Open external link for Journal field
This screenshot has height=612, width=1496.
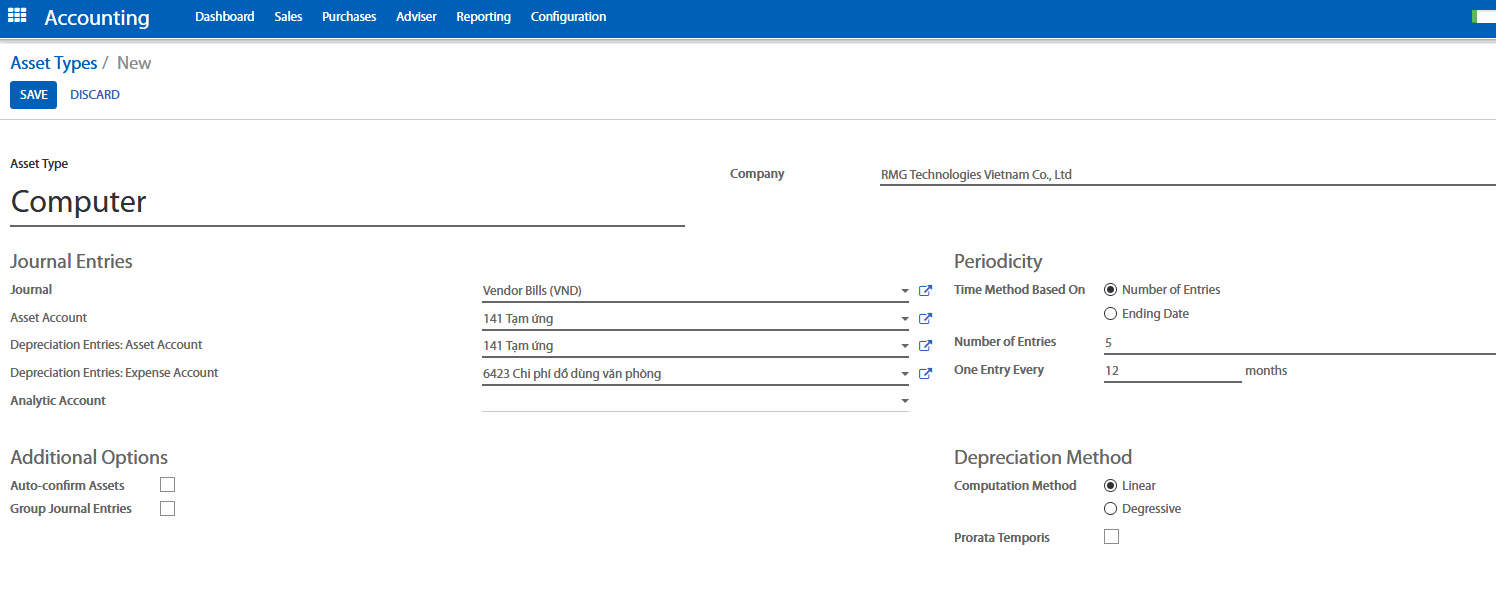coord(925,291)
